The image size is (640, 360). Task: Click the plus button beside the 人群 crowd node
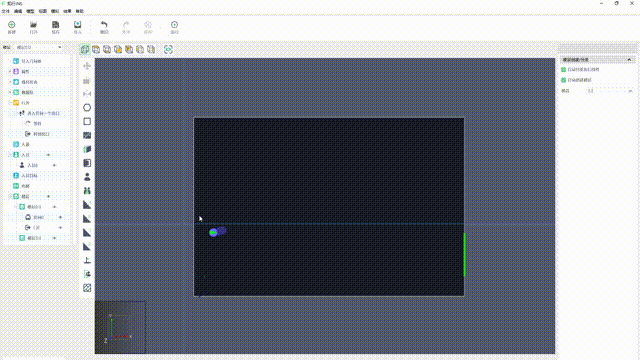tap(48, 155)
